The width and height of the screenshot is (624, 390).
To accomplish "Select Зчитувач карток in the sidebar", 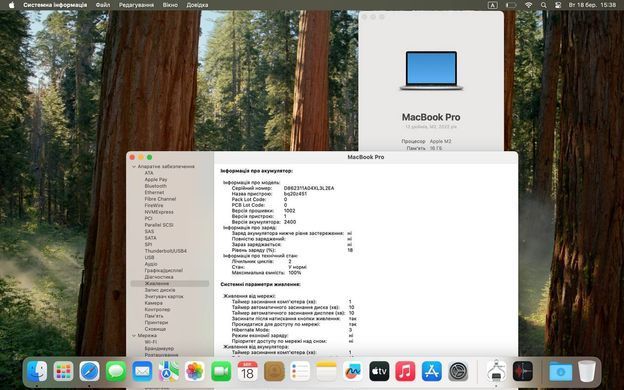I will tap(164, 296).
